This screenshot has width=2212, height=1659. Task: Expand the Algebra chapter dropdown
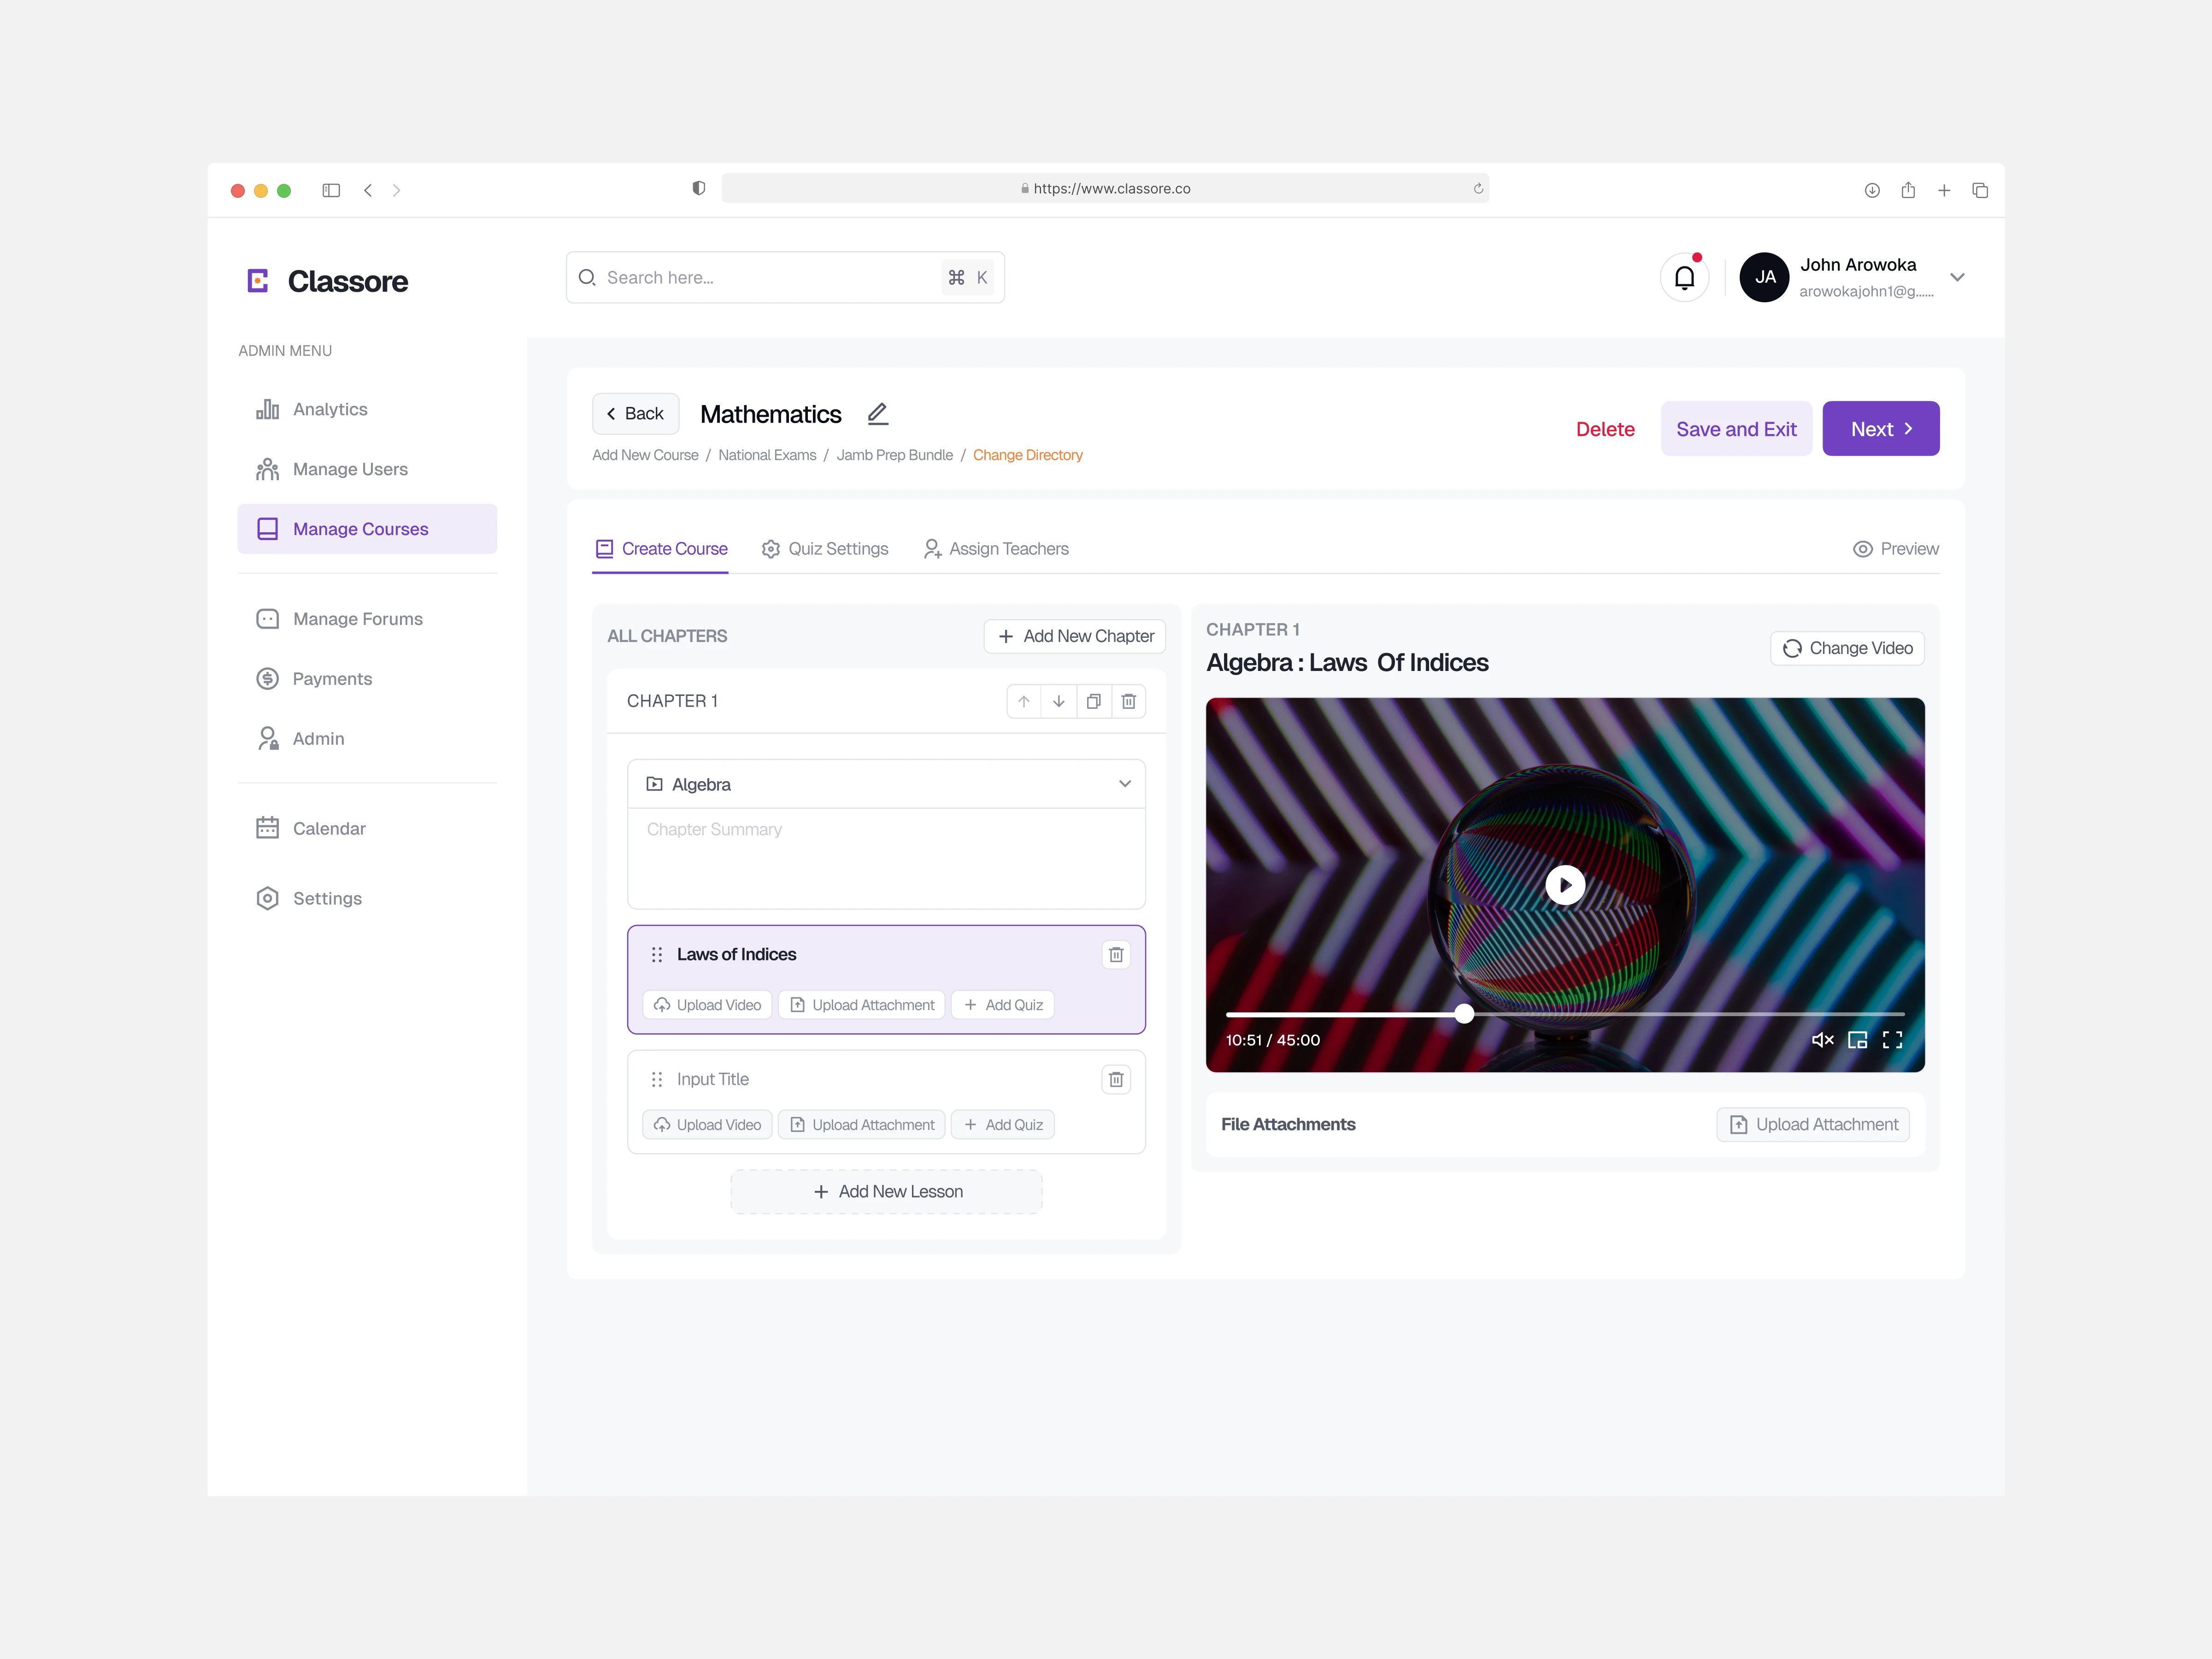click(1124, 784)
